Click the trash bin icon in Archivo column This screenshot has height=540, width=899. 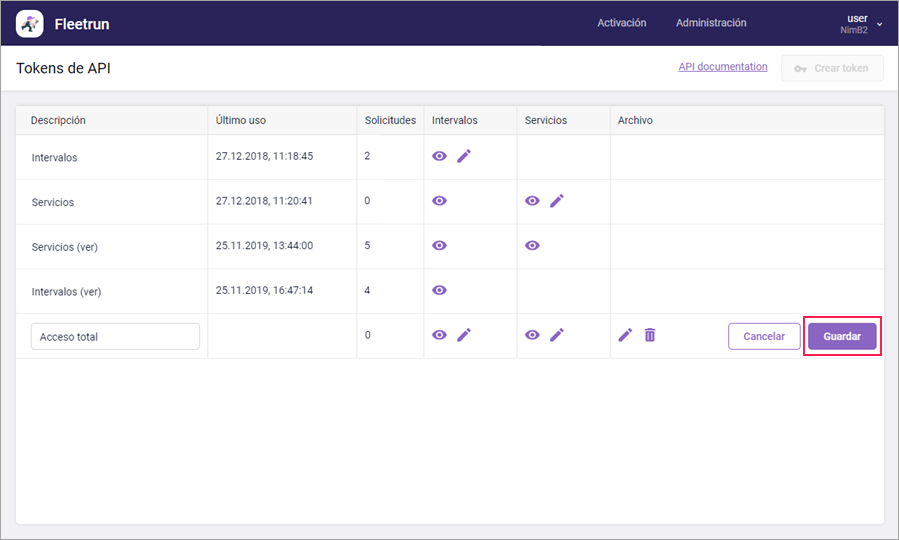point(650,335)
